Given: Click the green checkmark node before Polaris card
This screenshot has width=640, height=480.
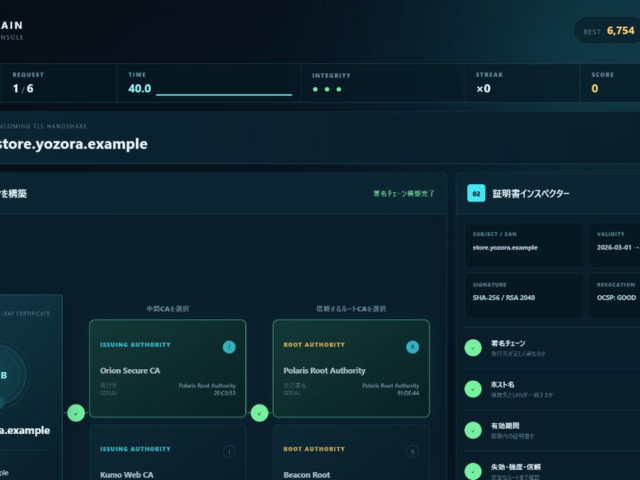Looking at the screenshot, I should [x=260, y=413].
